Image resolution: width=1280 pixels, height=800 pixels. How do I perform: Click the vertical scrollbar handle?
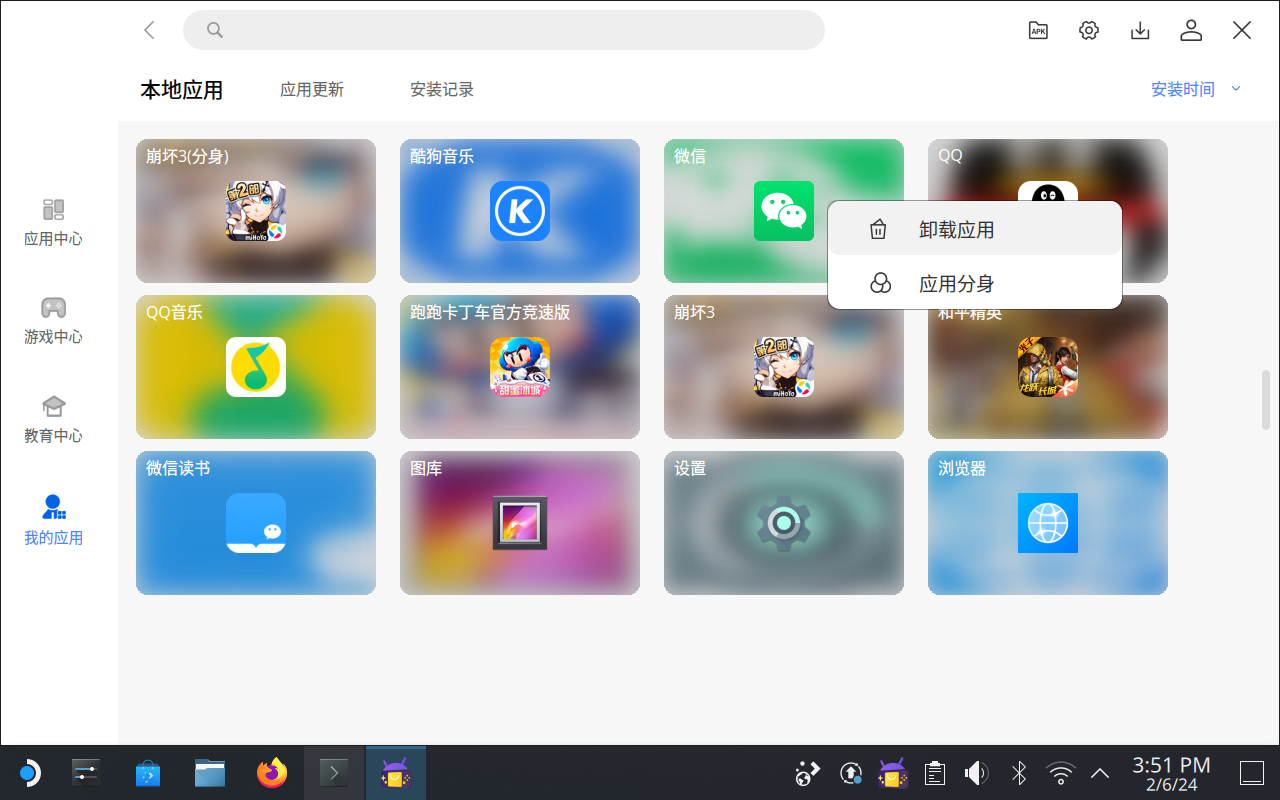click(1265, 400)
